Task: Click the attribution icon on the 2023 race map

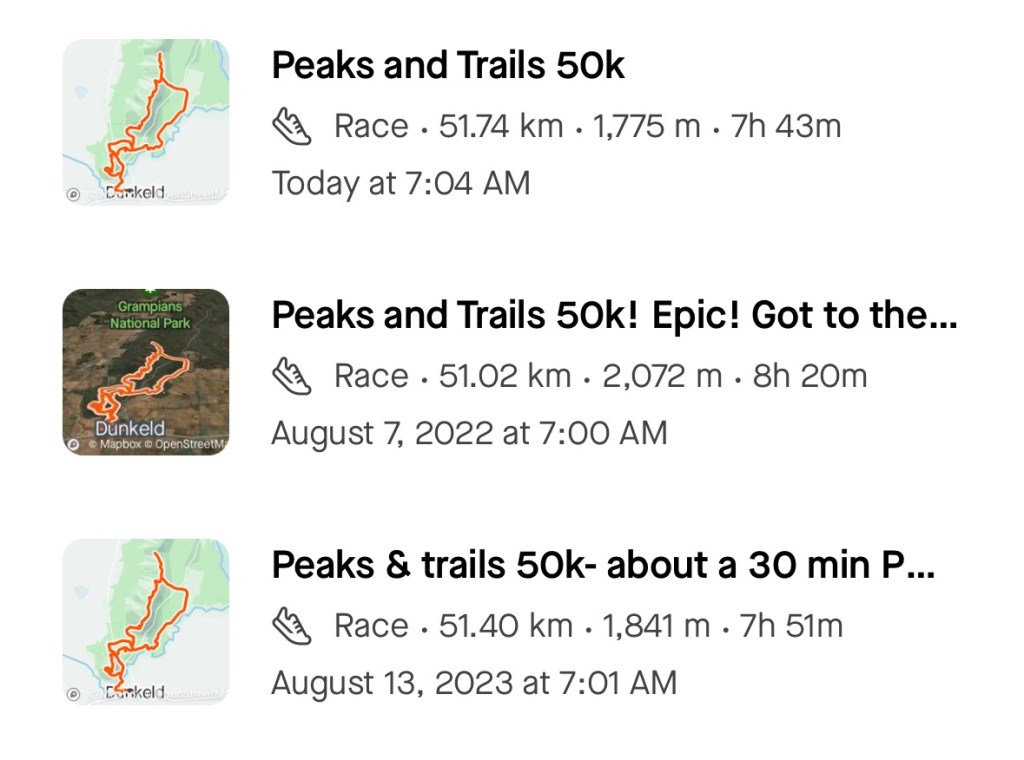Action: (x=73, y=694)
